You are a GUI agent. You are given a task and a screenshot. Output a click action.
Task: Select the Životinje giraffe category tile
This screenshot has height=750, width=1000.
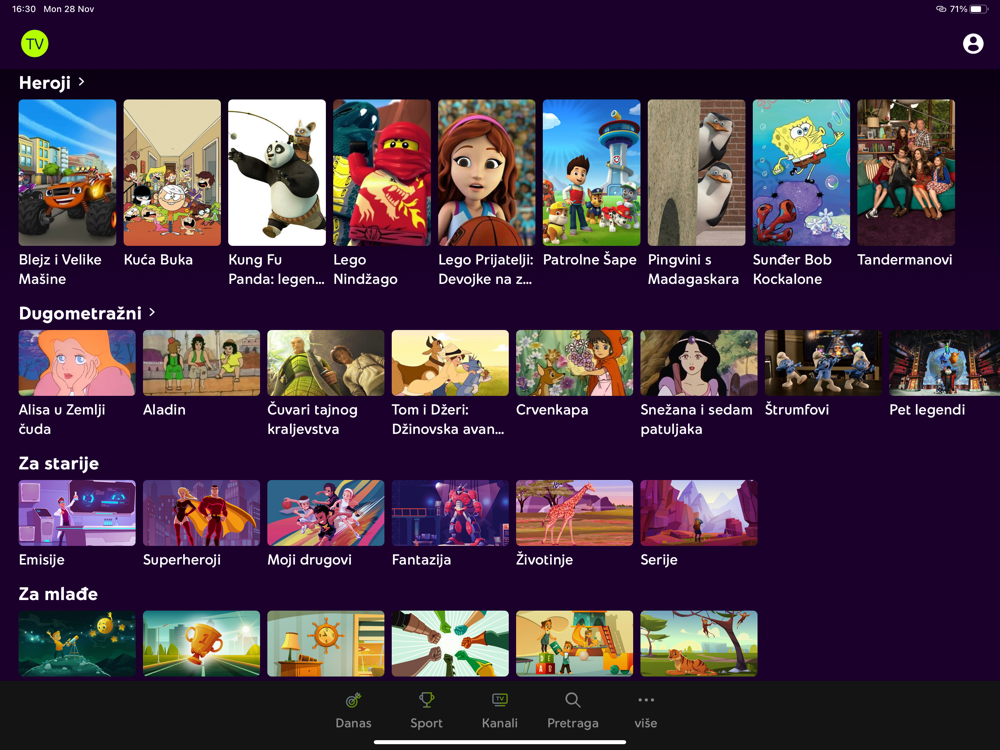tap(575, 513)
